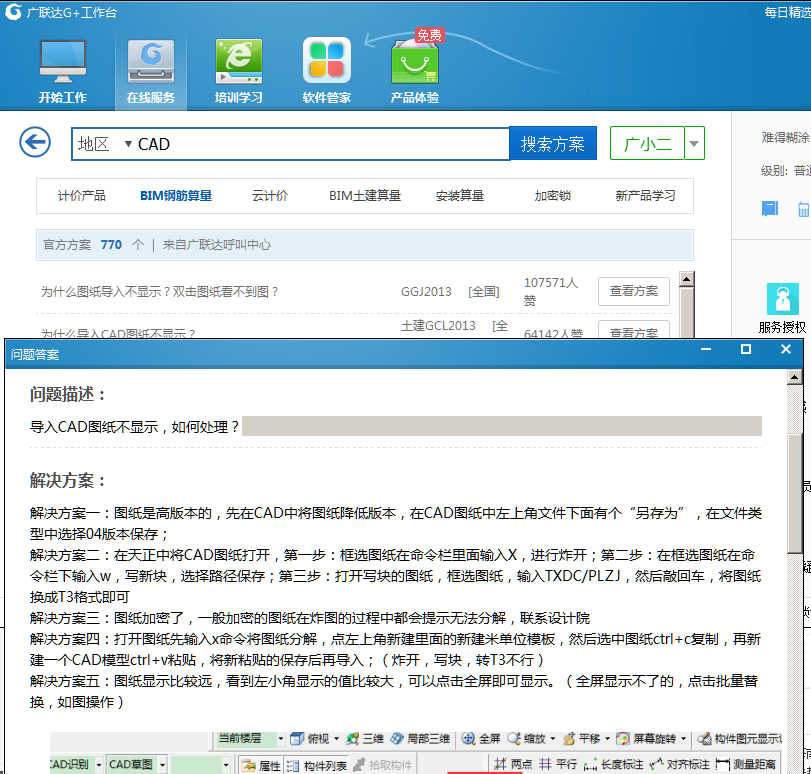The height and width of the screenshot is (774, 811).
Task: Click the 每日精选 link at top right
Action: [788, 12]
